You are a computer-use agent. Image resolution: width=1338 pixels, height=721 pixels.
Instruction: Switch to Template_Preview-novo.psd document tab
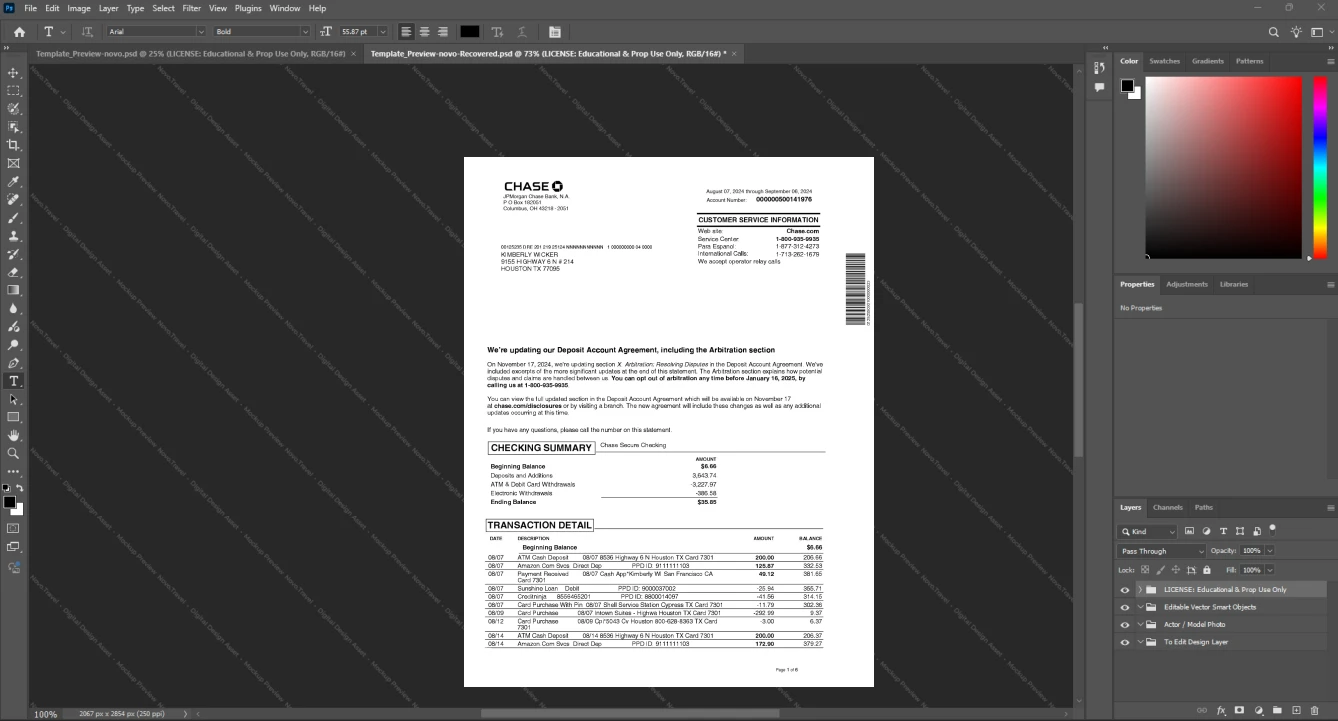pos(191,53)
